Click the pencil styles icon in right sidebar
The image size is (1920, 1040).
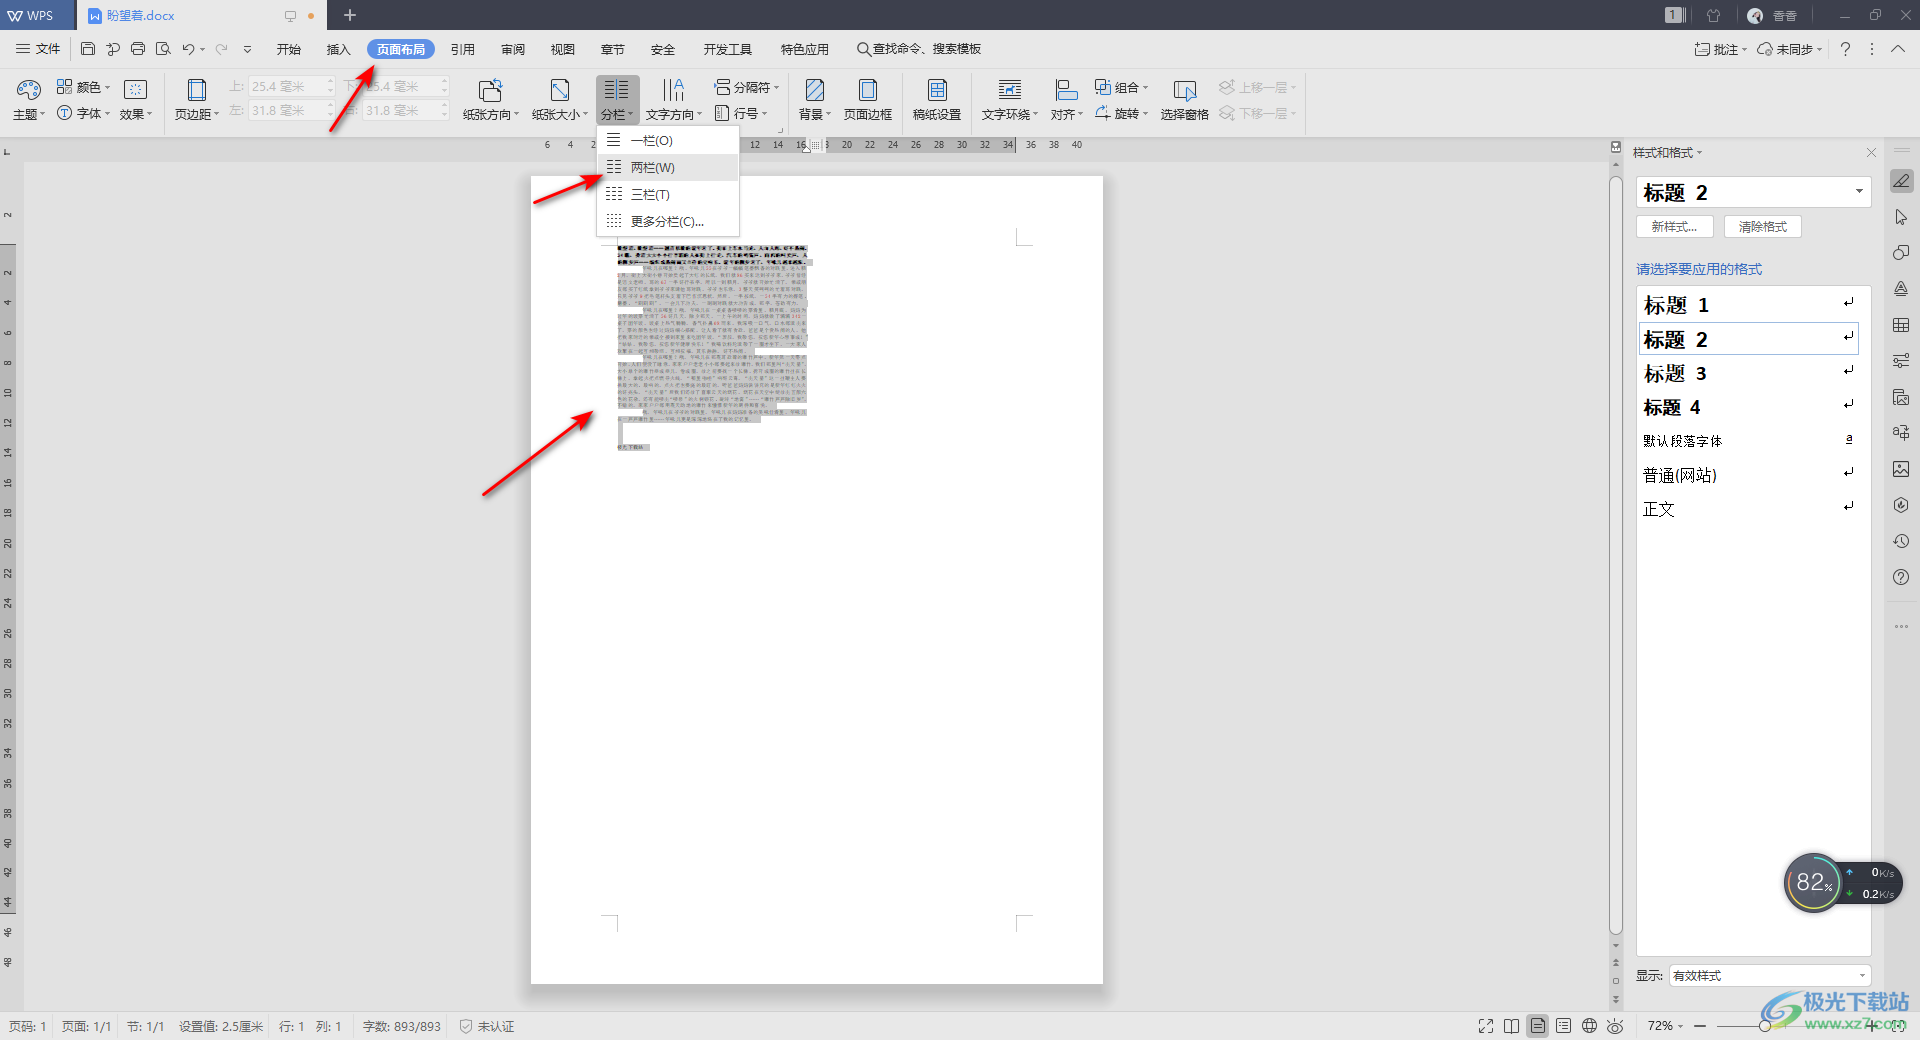1901,181
